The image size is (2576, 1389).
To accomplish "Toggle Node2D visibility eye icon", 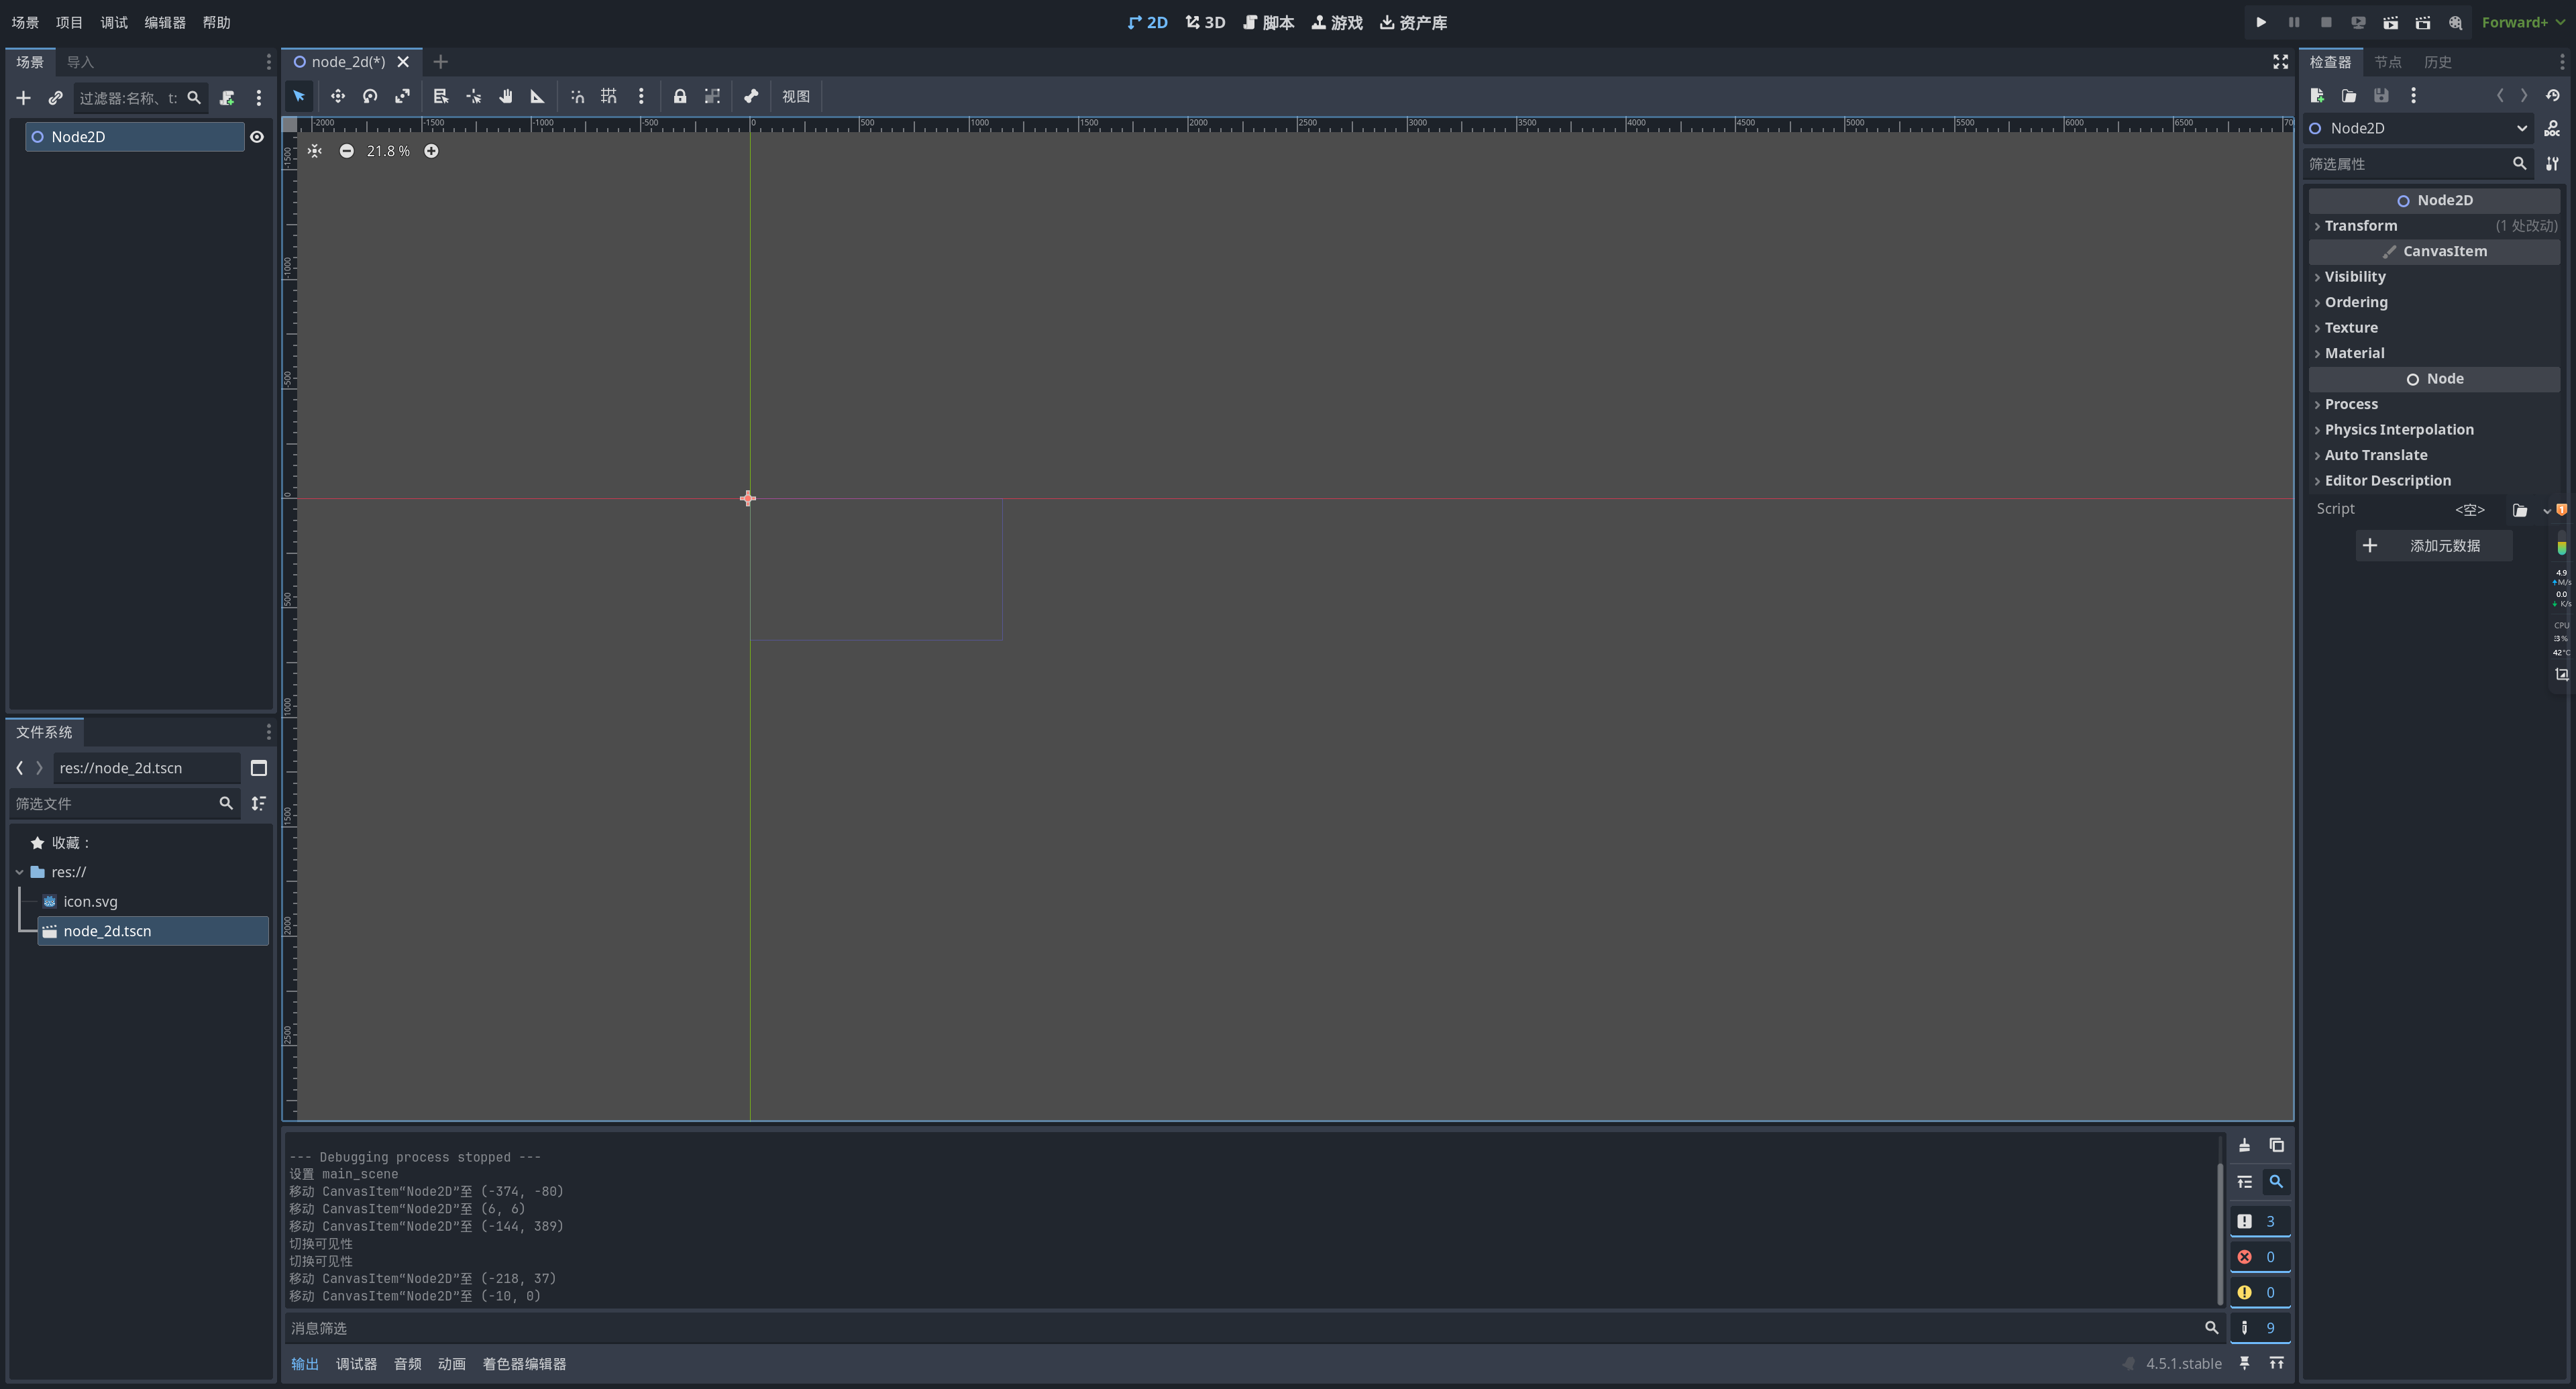I will coord(257,137).
